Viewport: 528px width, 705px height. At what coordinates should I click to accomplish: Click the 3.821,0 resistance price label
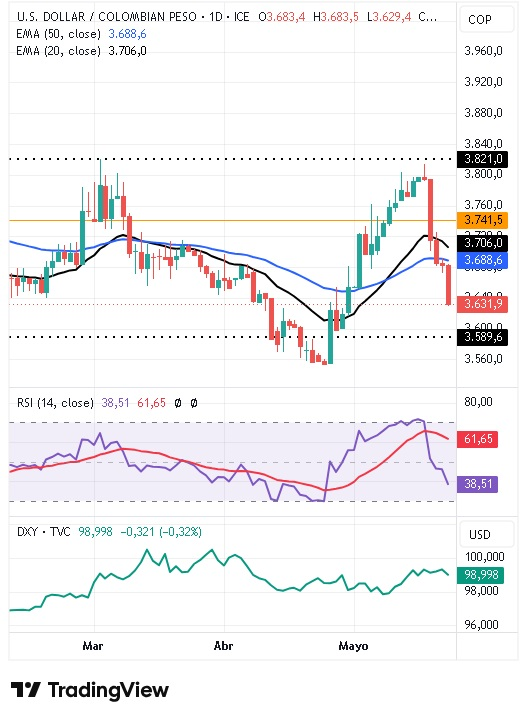(482, 159)
